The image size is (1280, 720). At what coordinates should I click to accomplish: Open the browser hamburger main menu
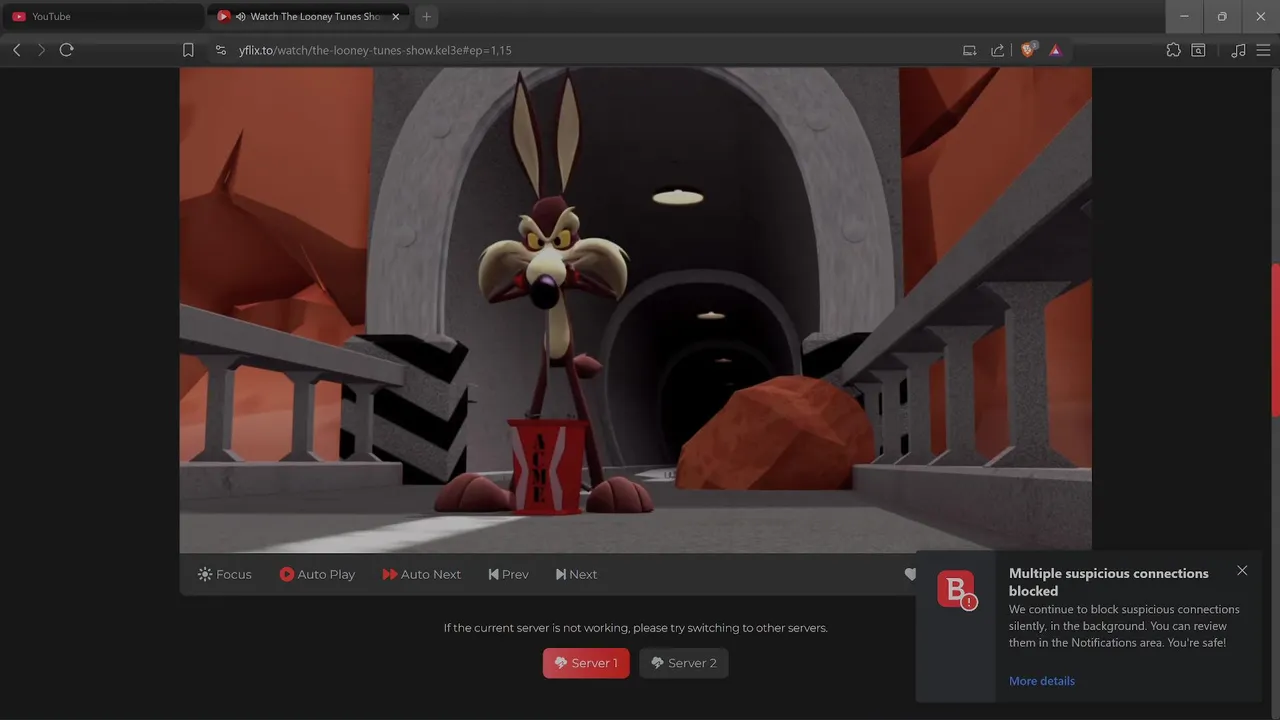pyautogui.click(x=1265, y=50)
